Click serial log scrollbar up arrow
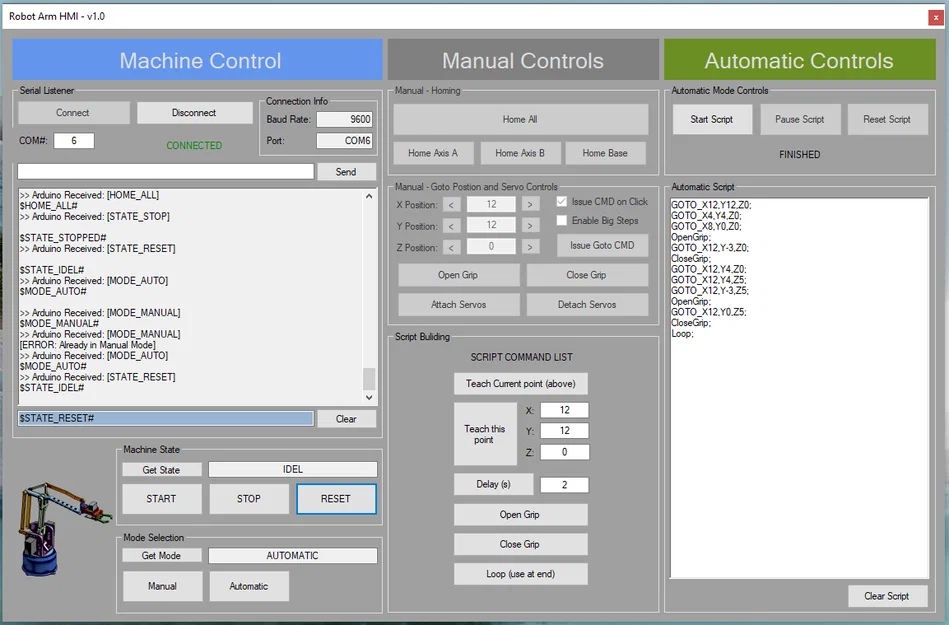The width and height of the screenshot is (949, 625). pyautogui.click(x=369, y=196)
